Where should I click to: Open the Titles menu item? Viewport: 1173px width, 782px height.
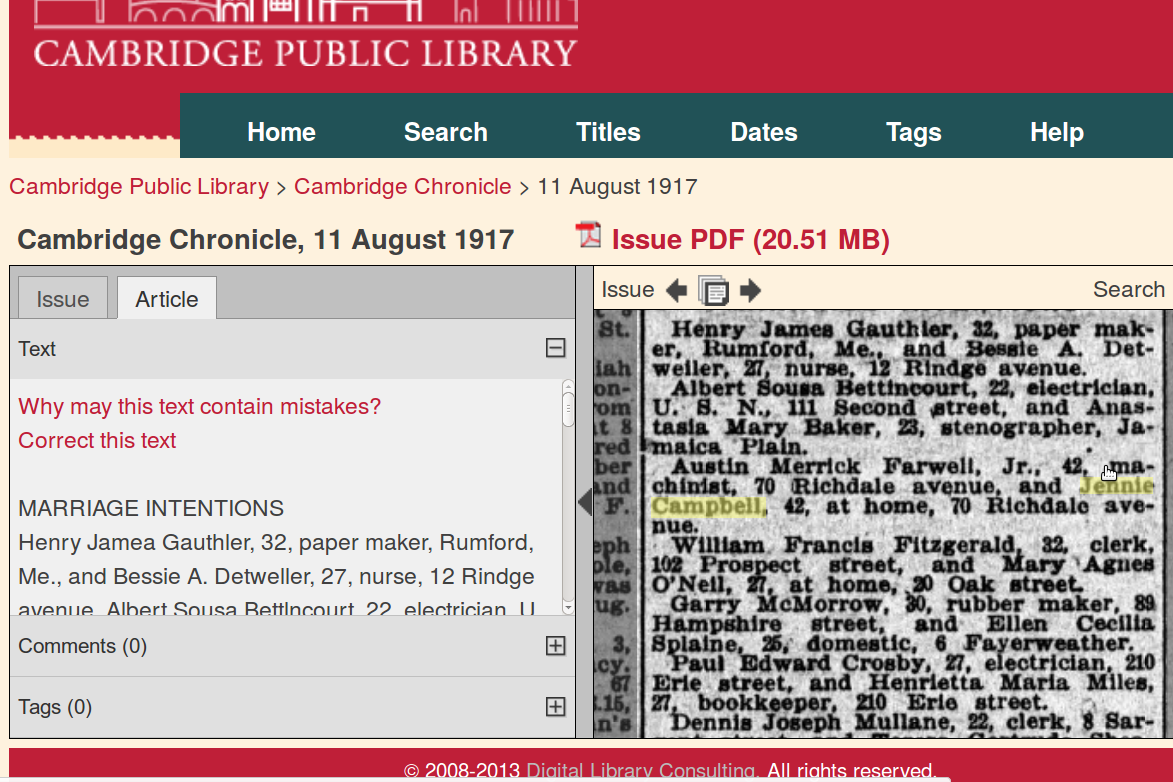[608, 132]
